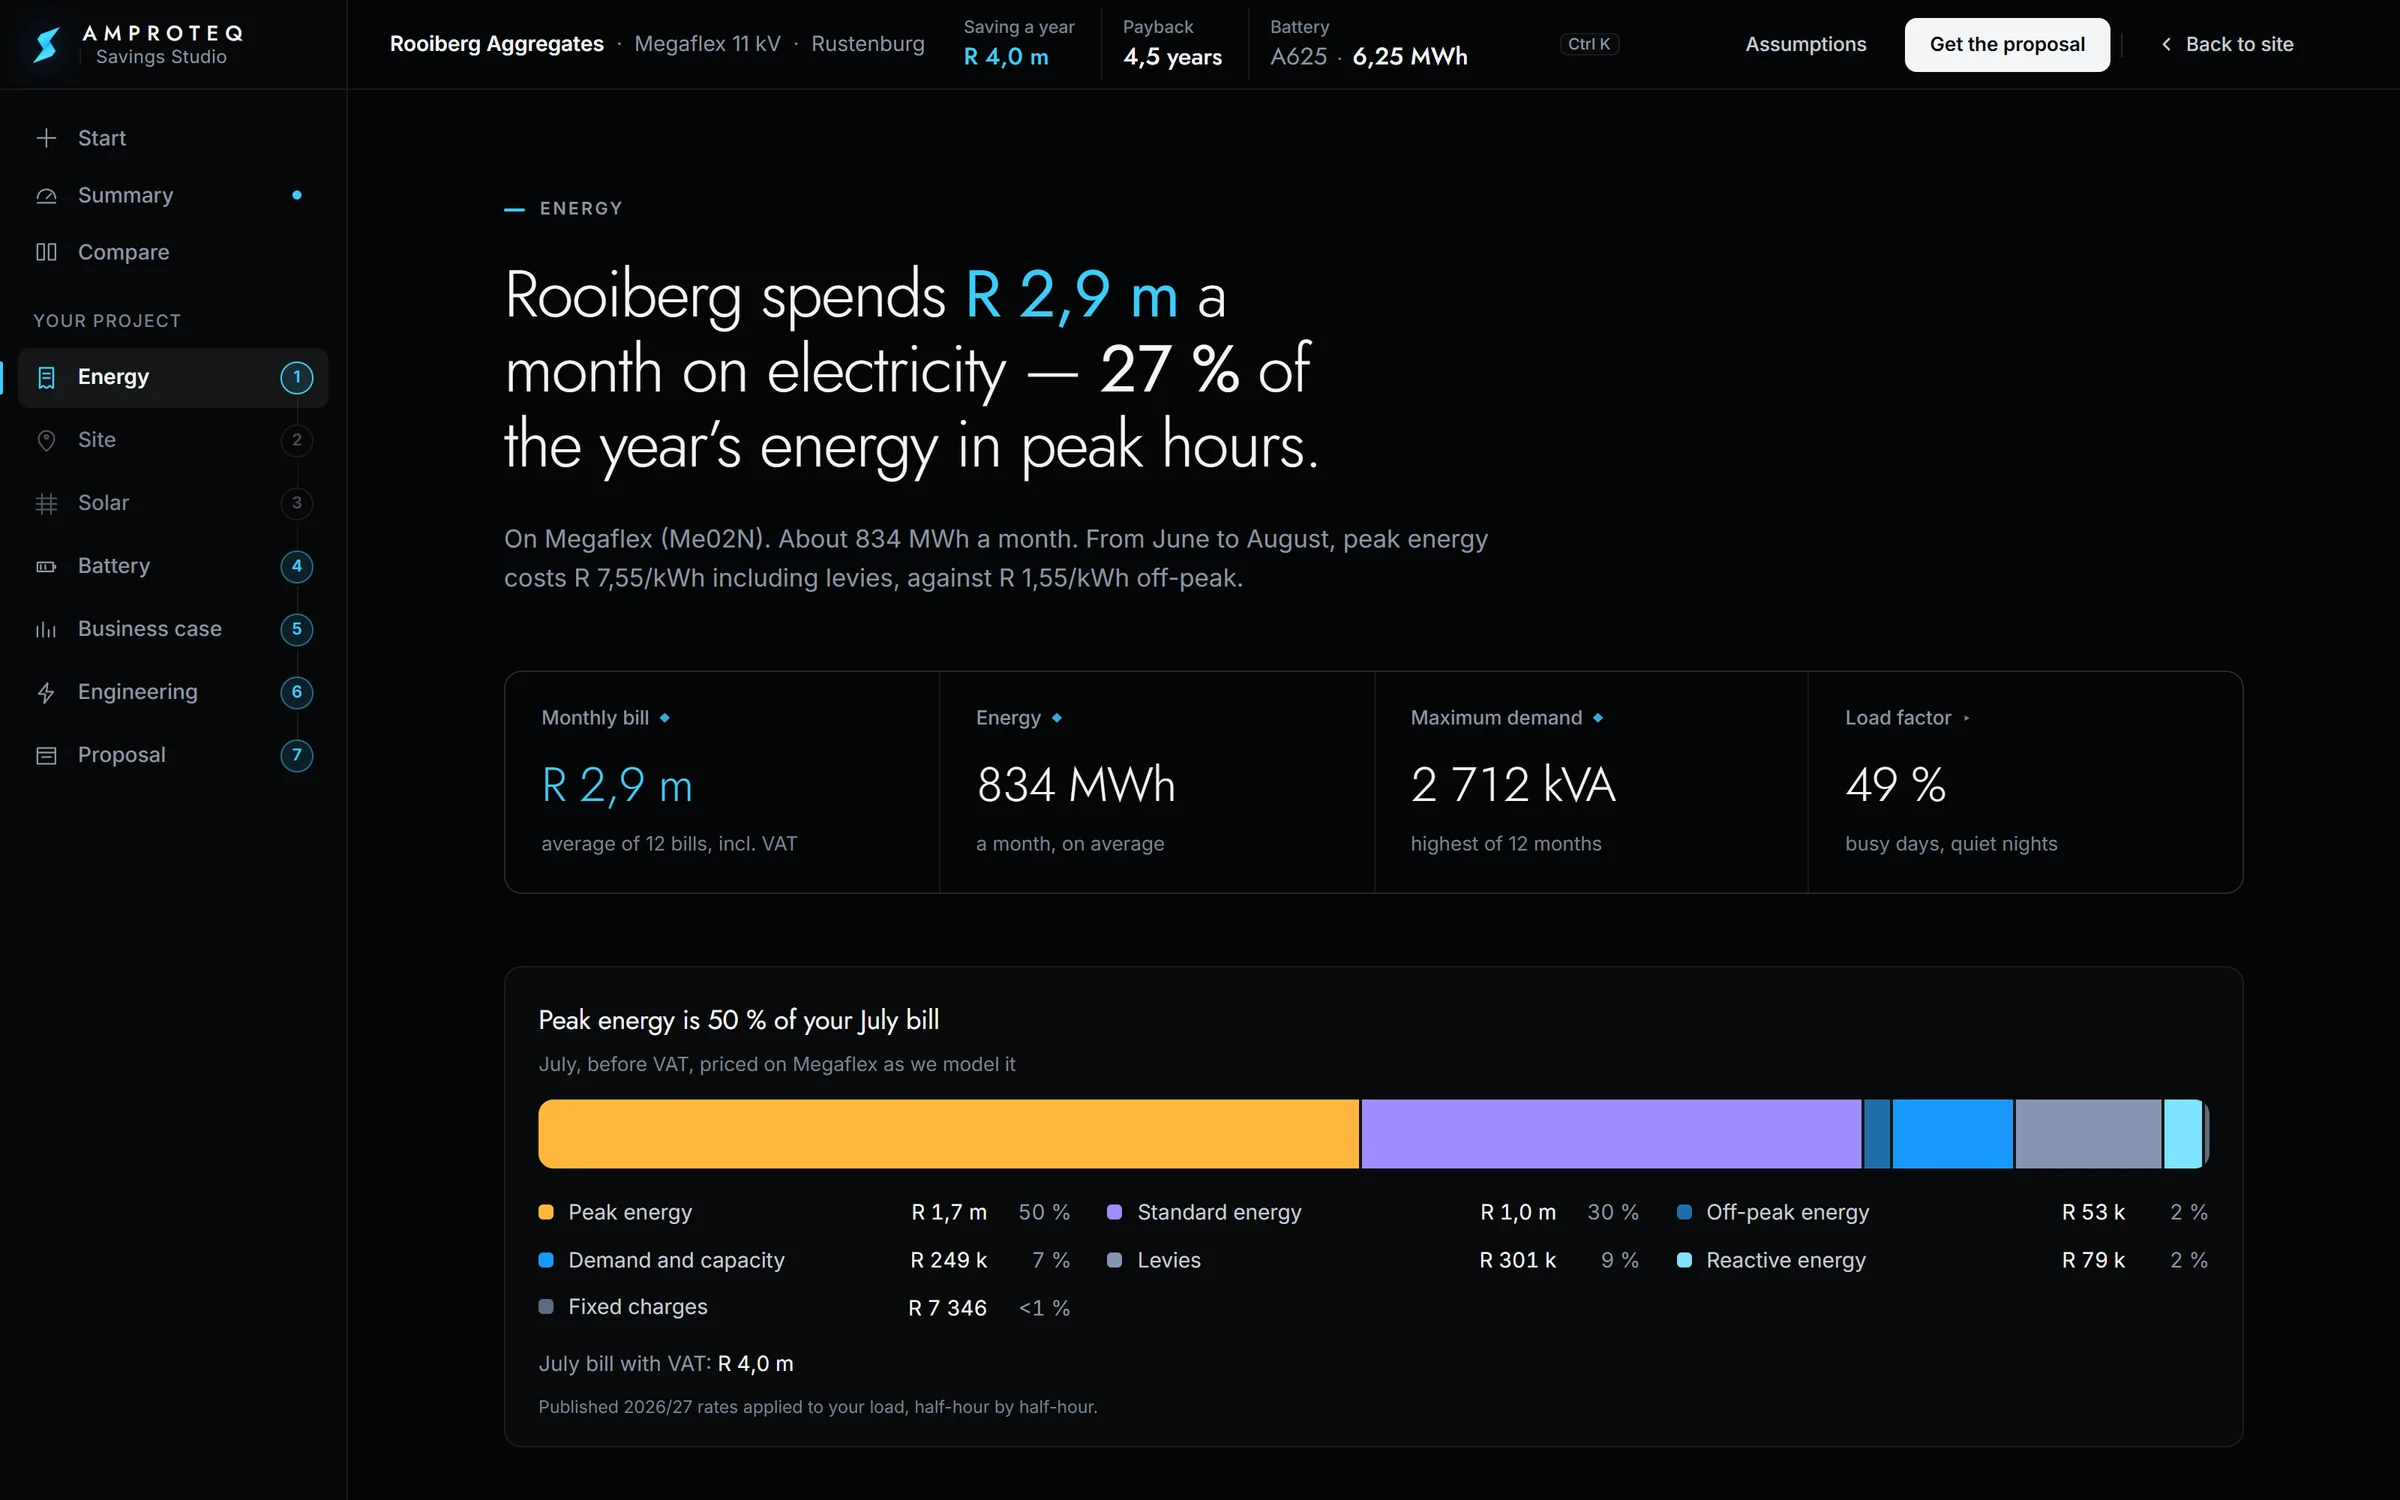
Task: Click the 49 % load factor value
Action: (x=1895, y=785)
